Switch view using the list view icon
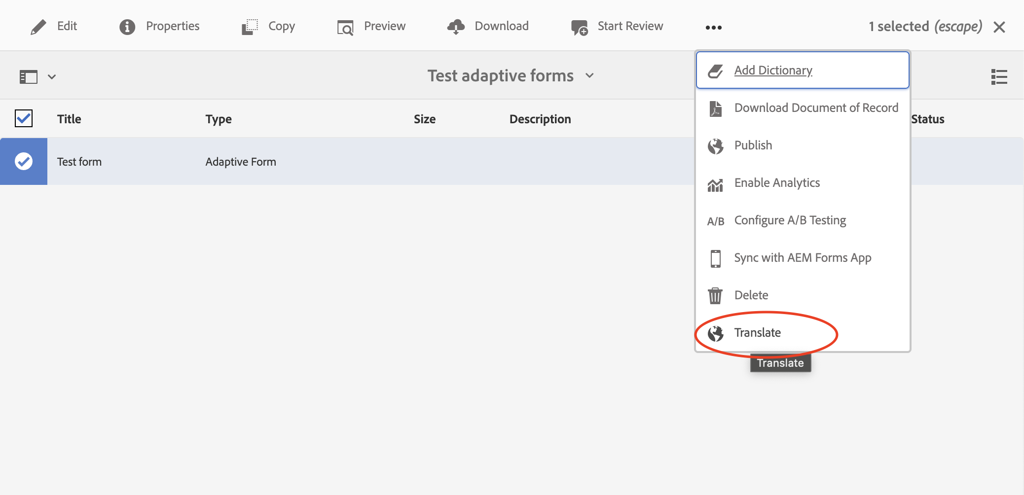The width and height of the screenshot is (1024, 495). [998, 77]
